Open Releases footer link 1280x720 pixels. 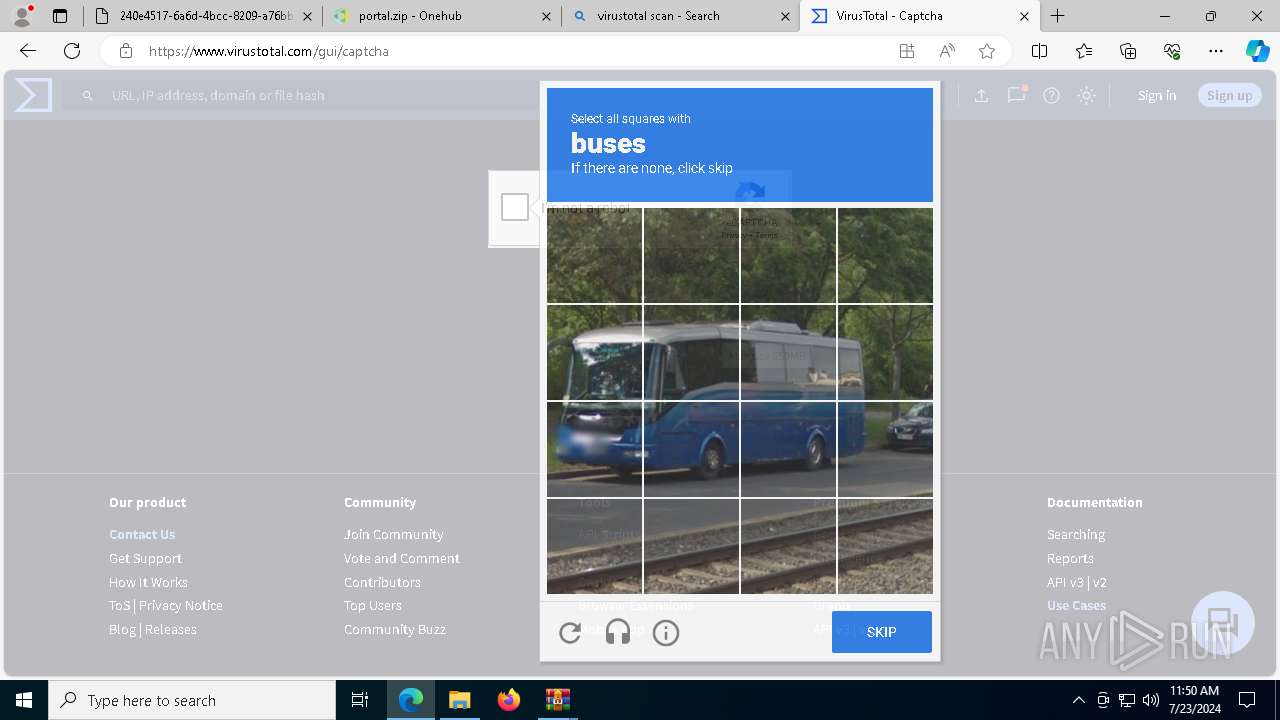[171, 629]
